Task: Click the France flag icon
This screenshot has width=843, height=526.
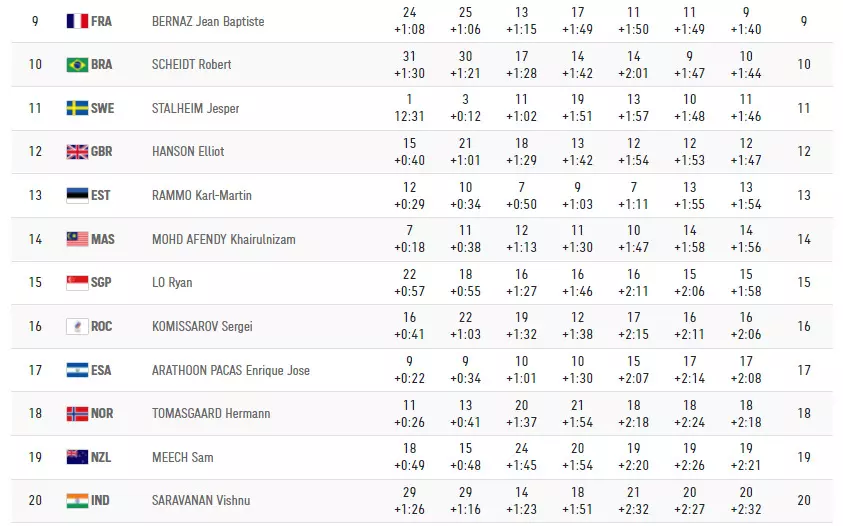Action: (77, 21)
